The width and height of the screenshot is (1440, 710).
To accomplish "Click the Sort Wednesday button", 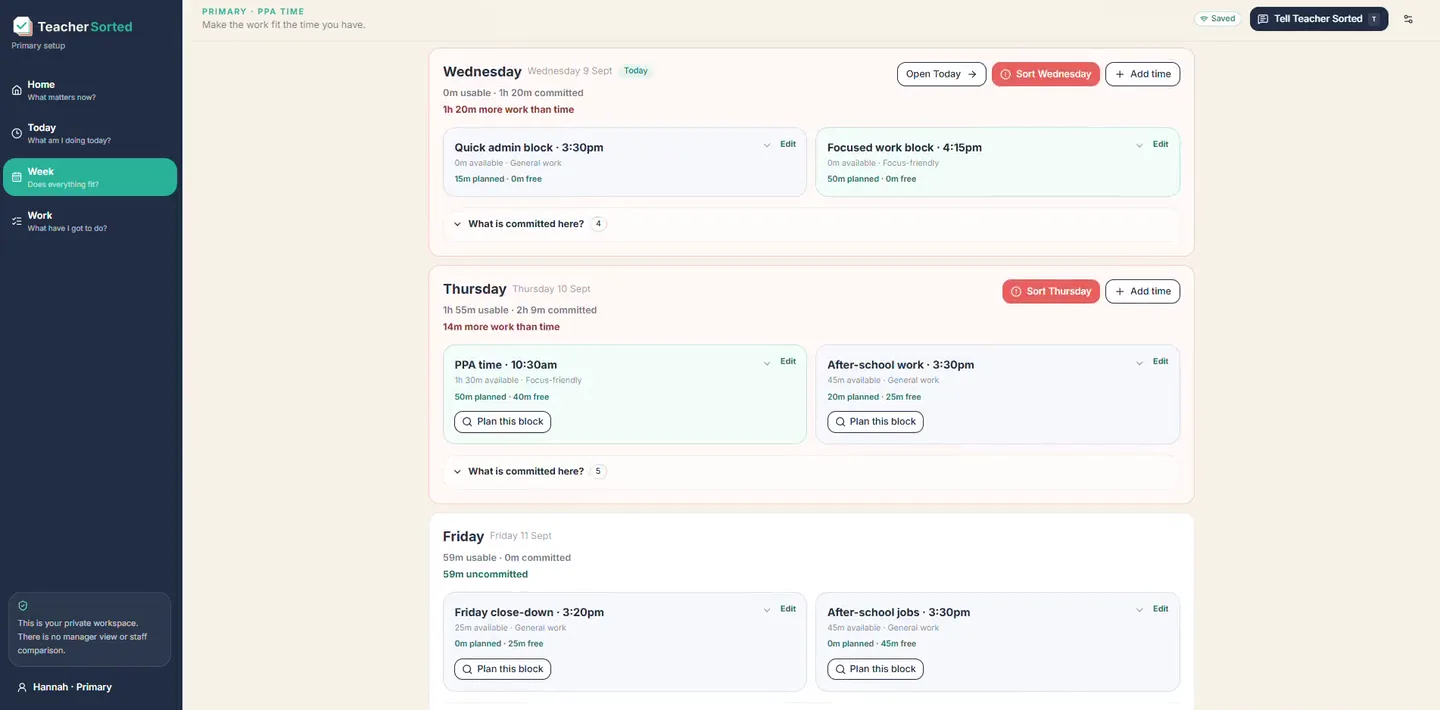I will pyautogui.click(x=1045, y=74).
